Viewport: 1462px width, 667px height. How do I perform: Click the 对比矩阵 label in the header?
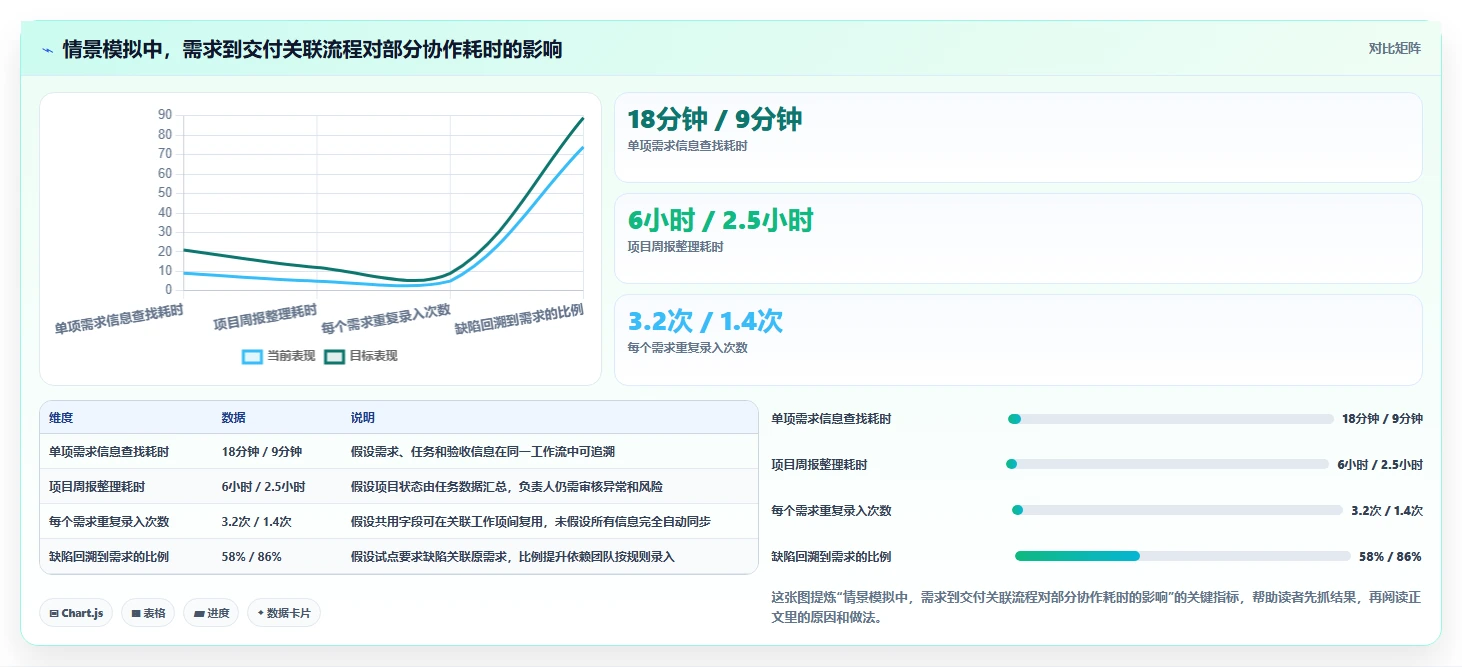1394,48
